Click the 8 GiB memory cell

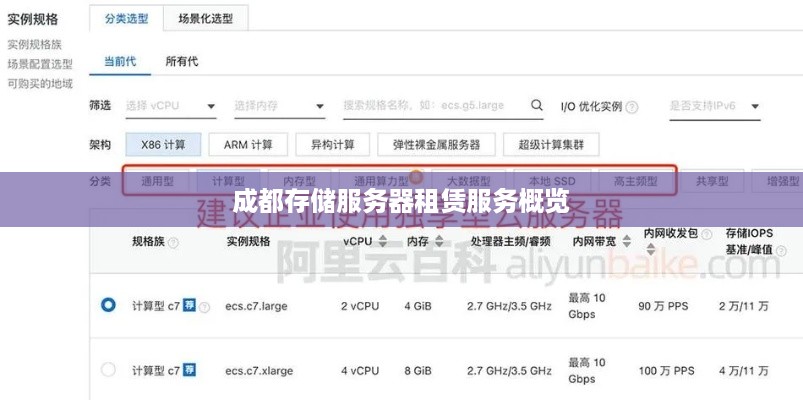[x=417, y=370]
